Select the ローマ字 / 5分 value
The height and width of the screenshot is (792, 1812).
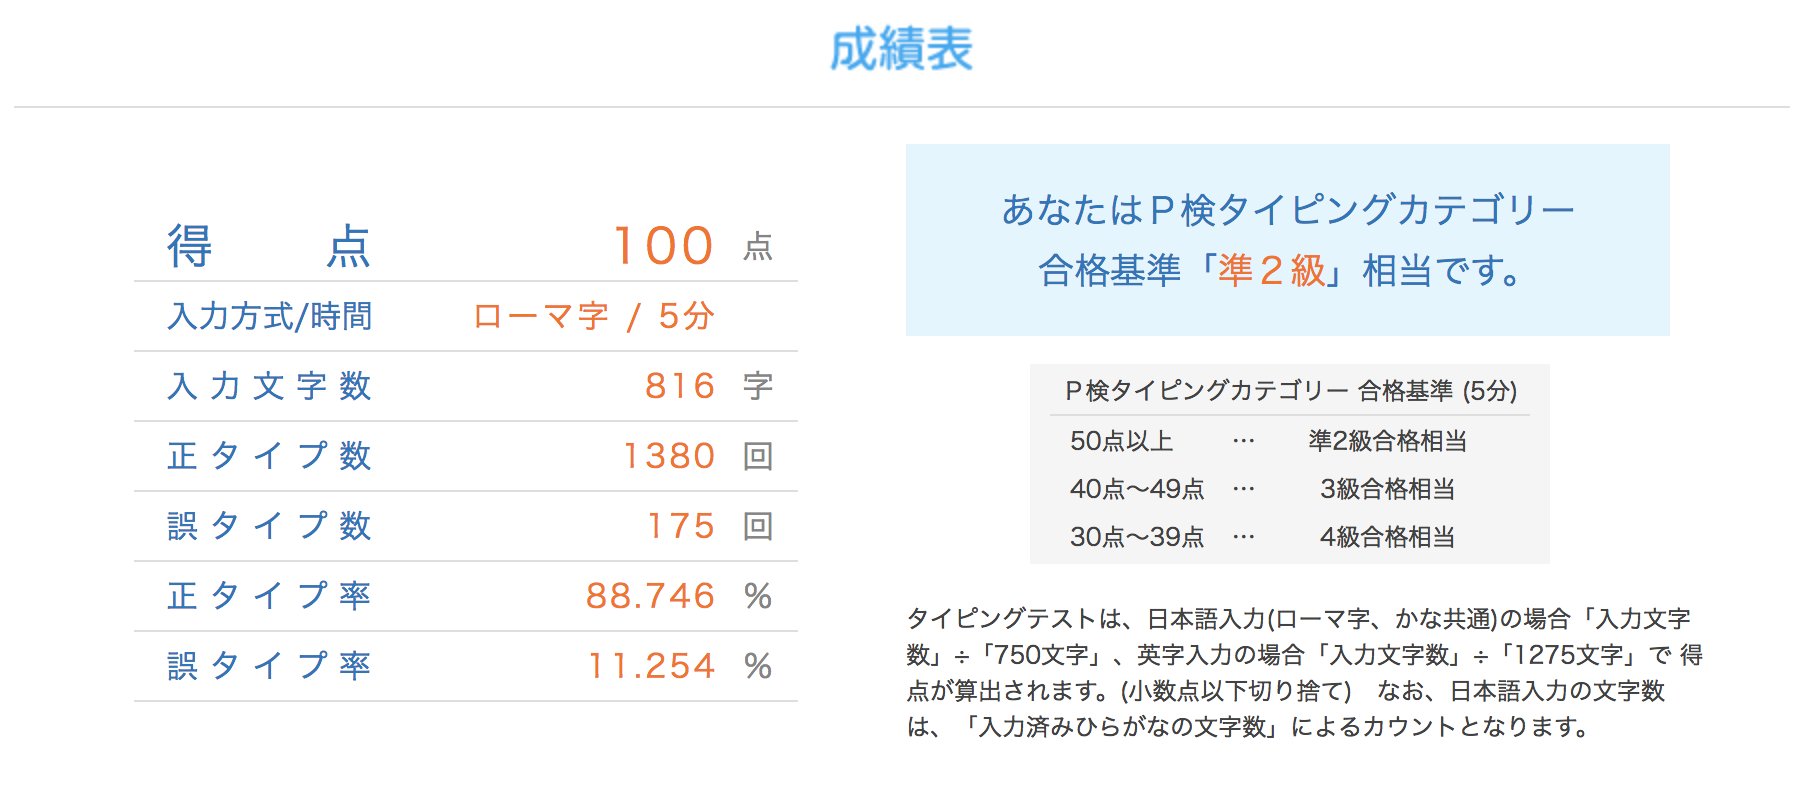pyautogui.click(x=593, y=316)
